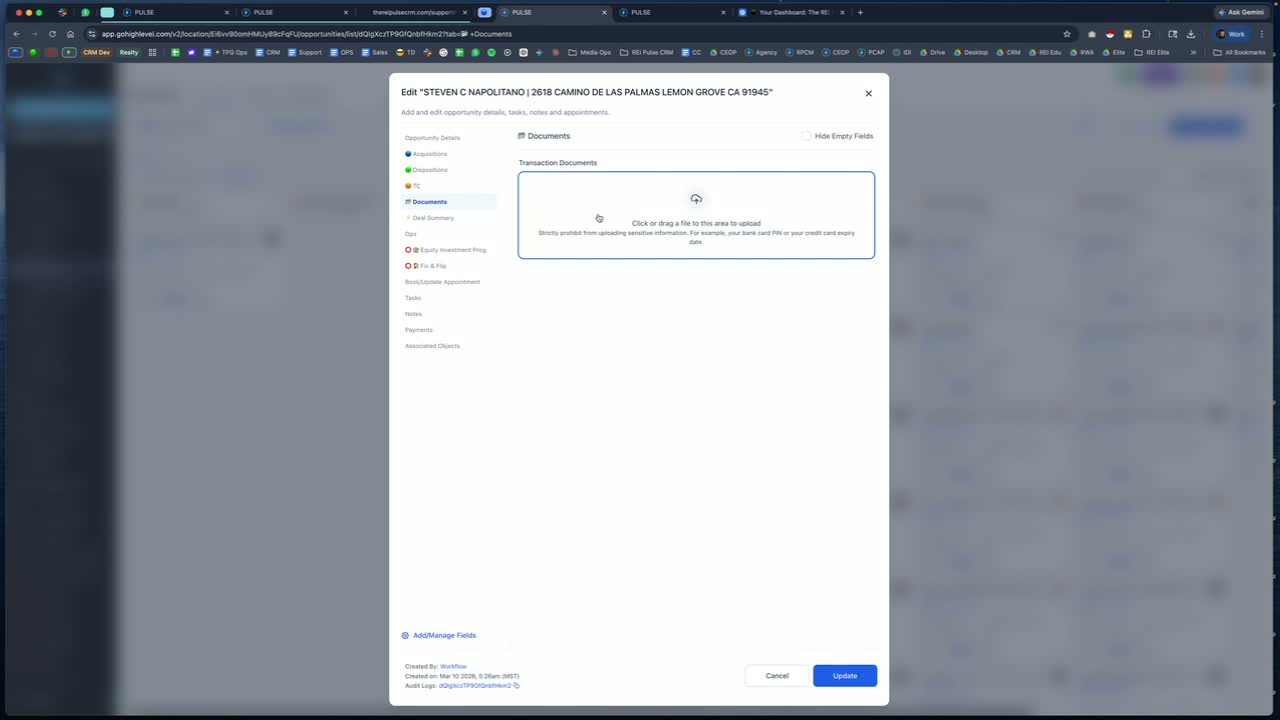Select the Fix & Flip section
Image resolution: width=1280 pixels, height=720 pixels.
click(426, 266)
